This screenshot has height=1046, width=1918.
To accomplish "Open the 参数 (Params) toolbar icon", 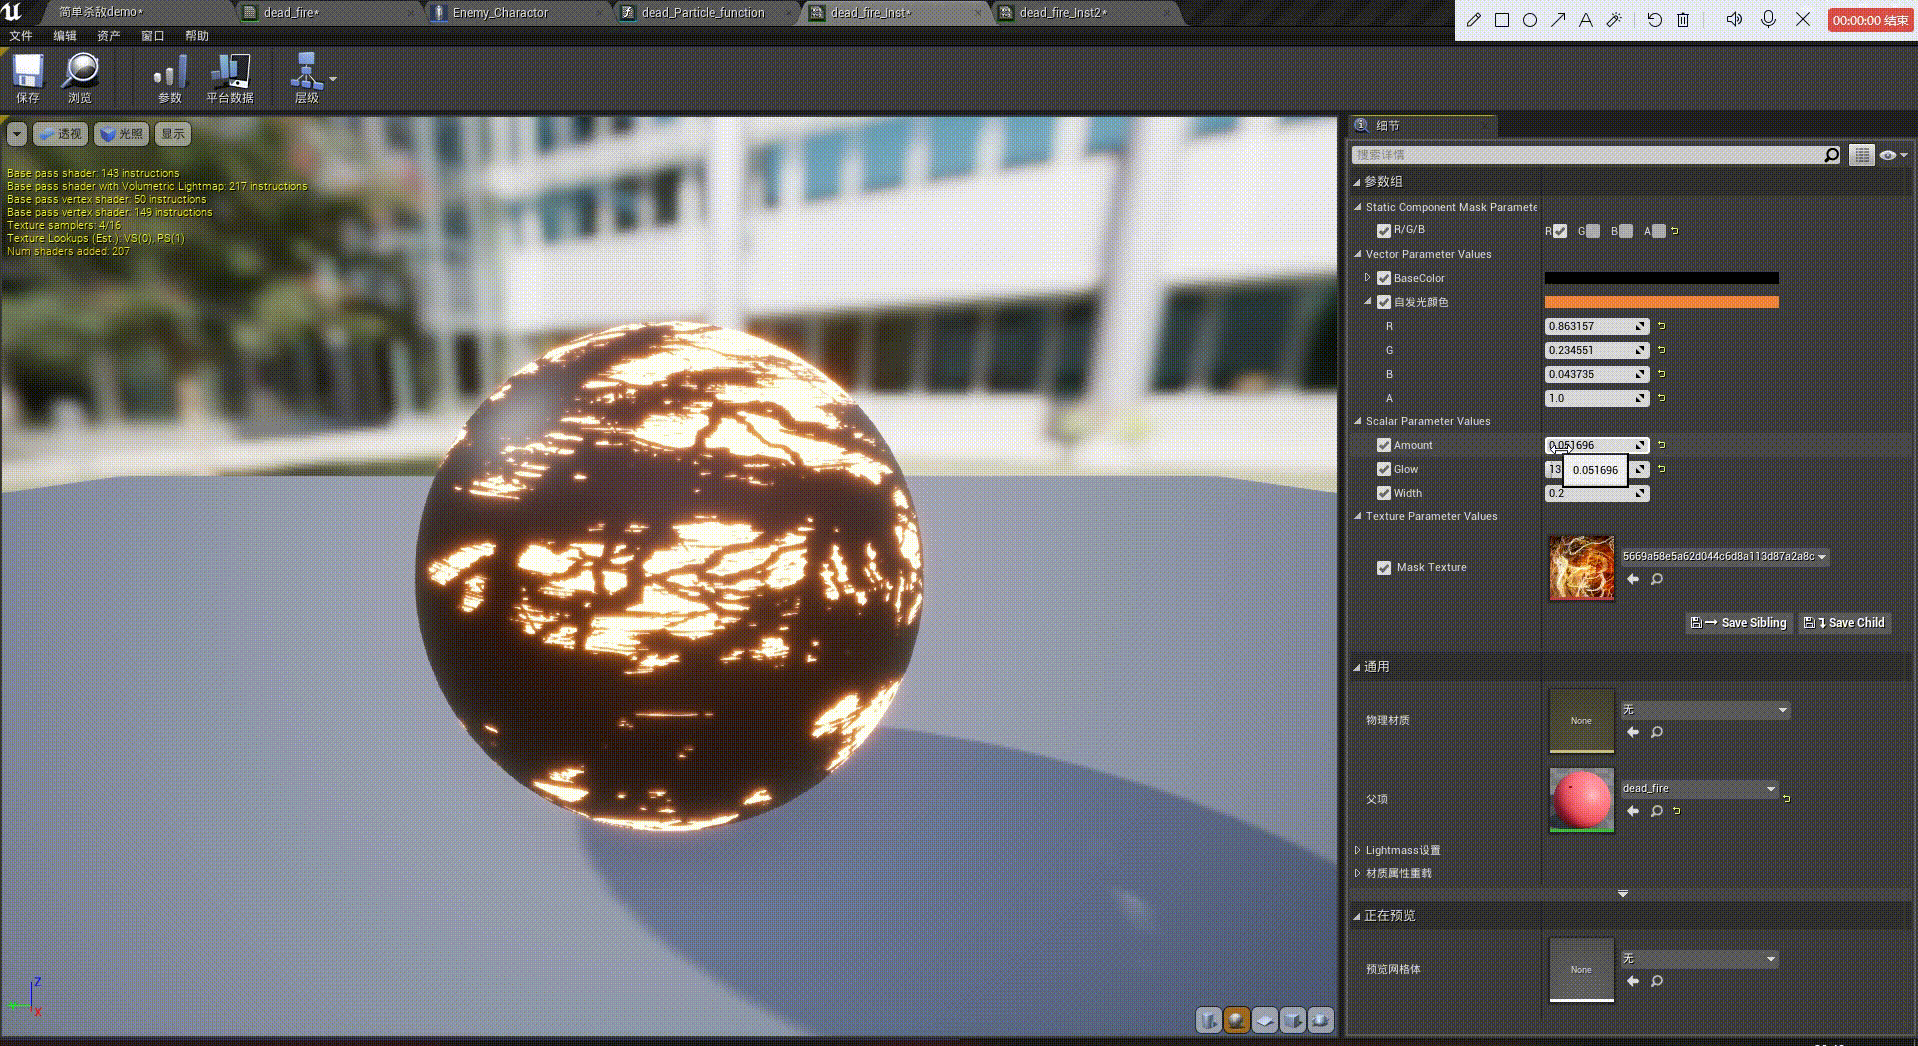I will coord(170,78).
